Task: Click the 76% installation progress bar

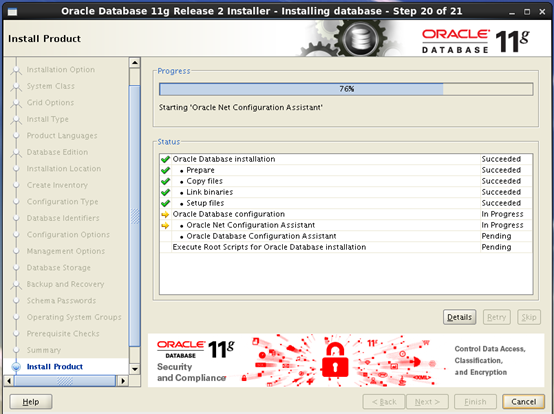Action: pos(346,89)
